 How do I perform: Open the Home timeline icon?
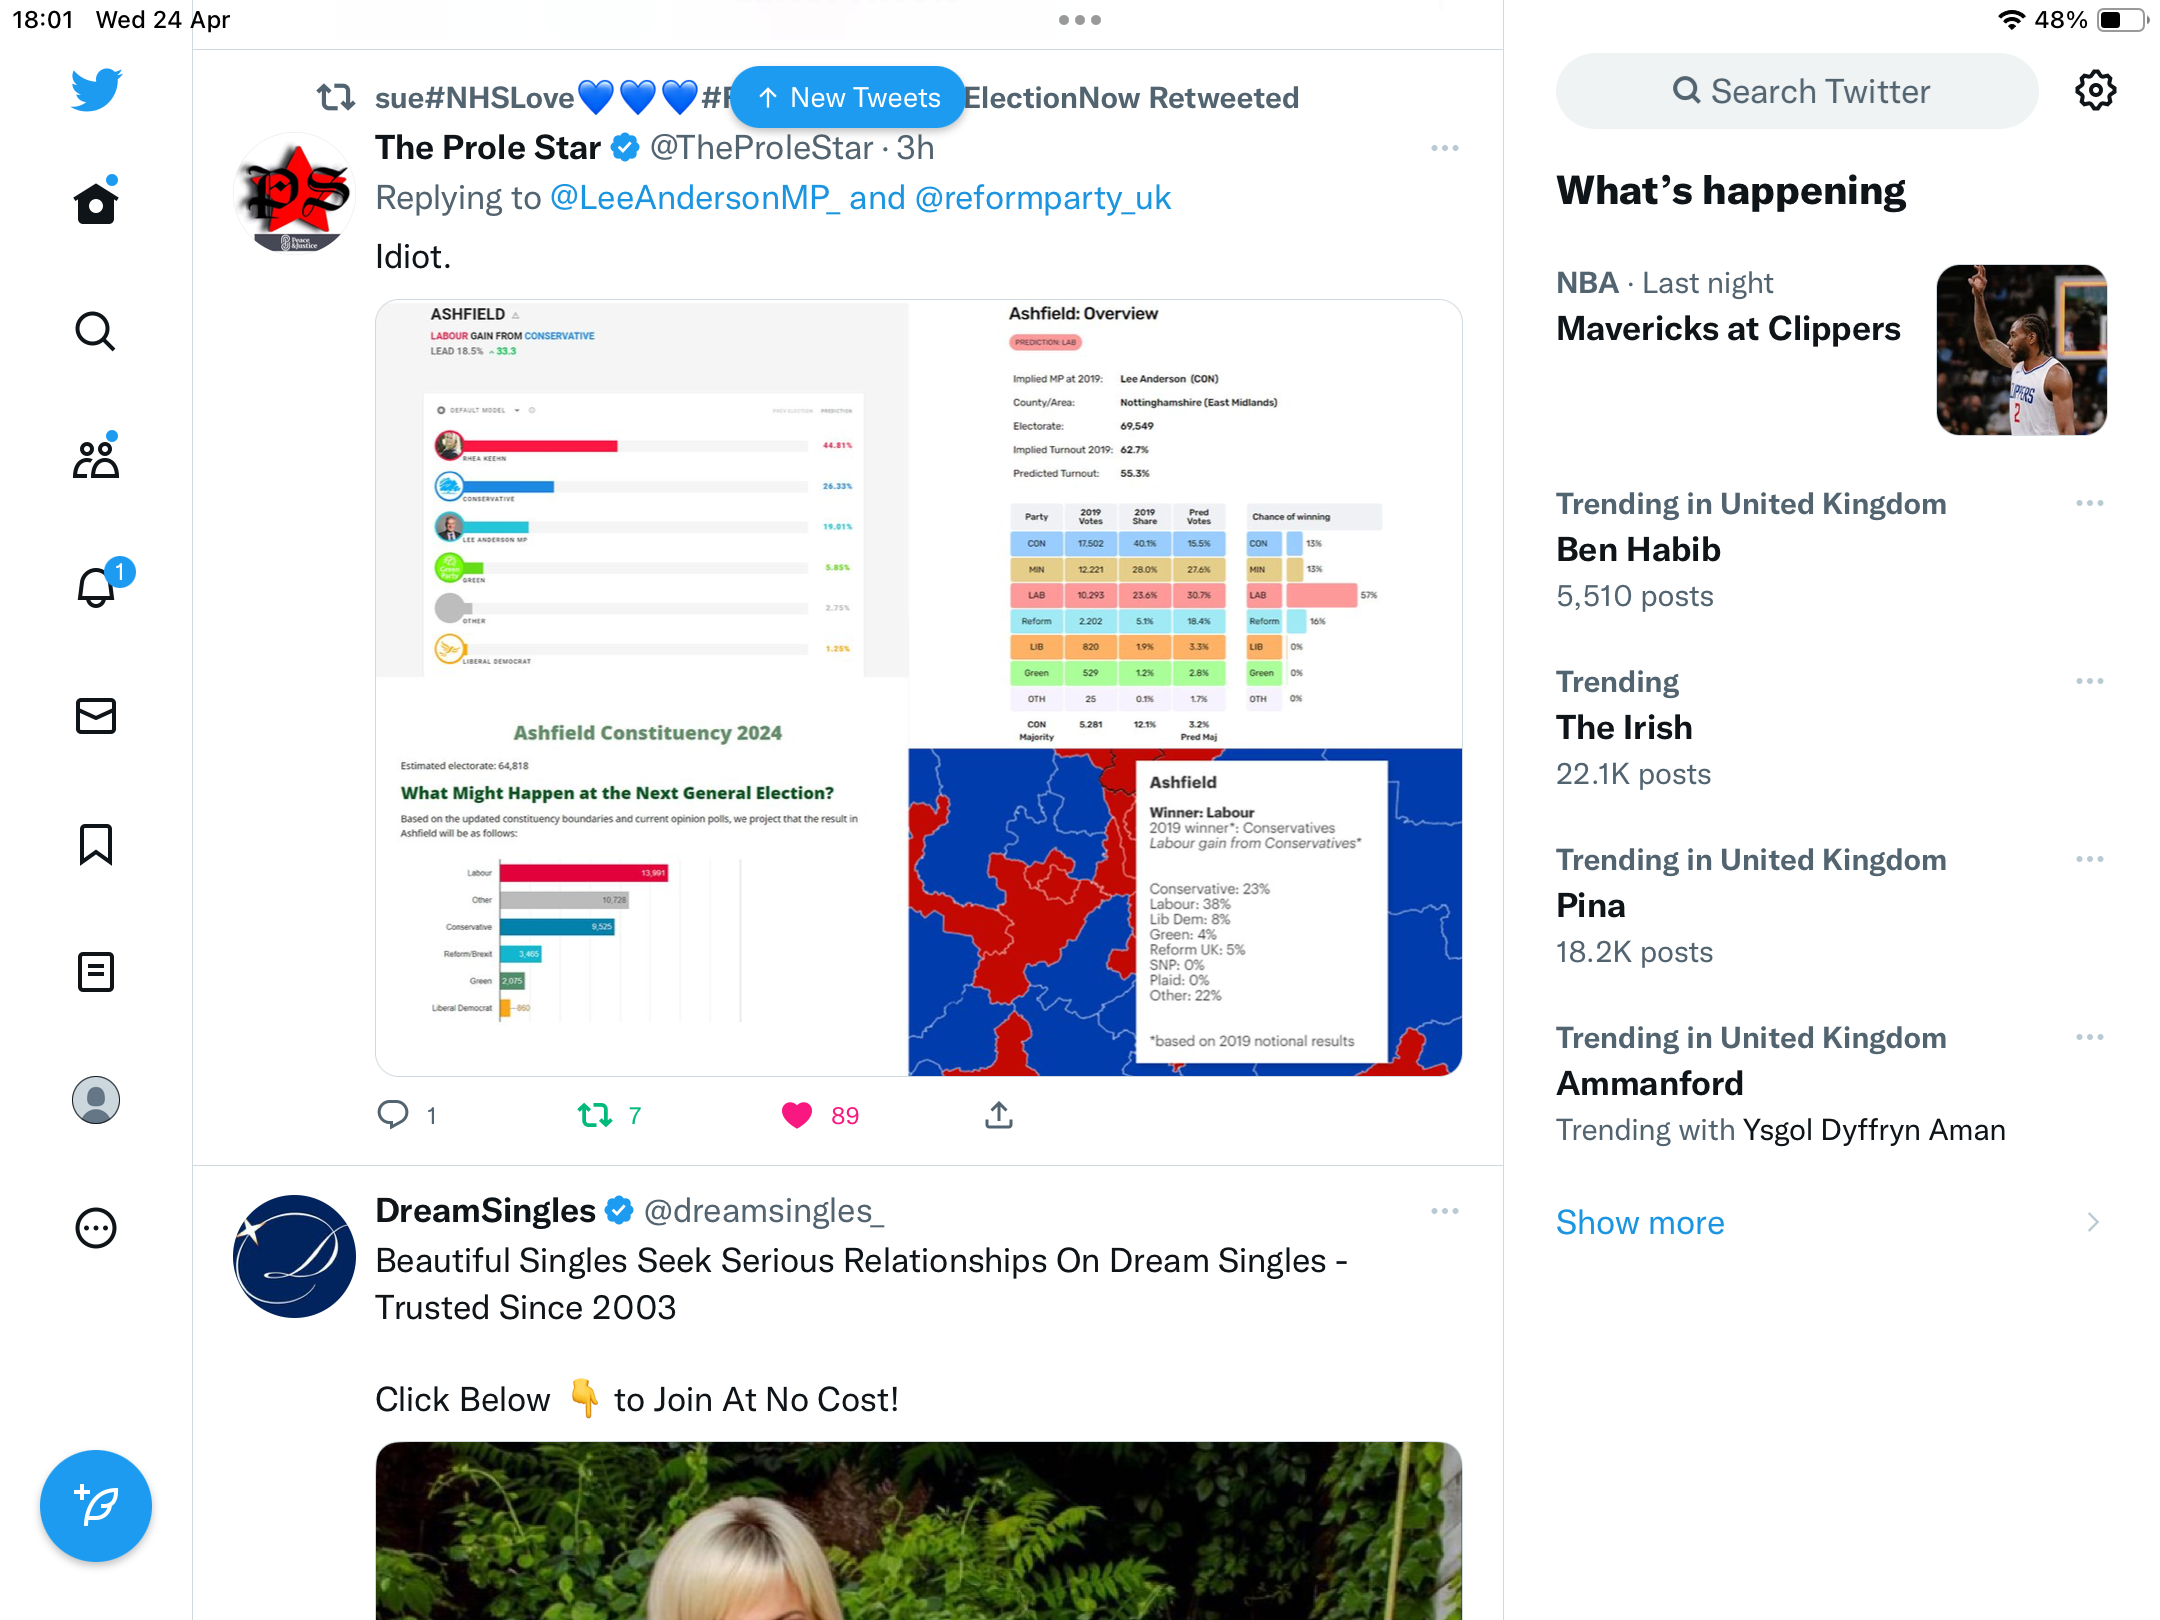click(96, 203)
